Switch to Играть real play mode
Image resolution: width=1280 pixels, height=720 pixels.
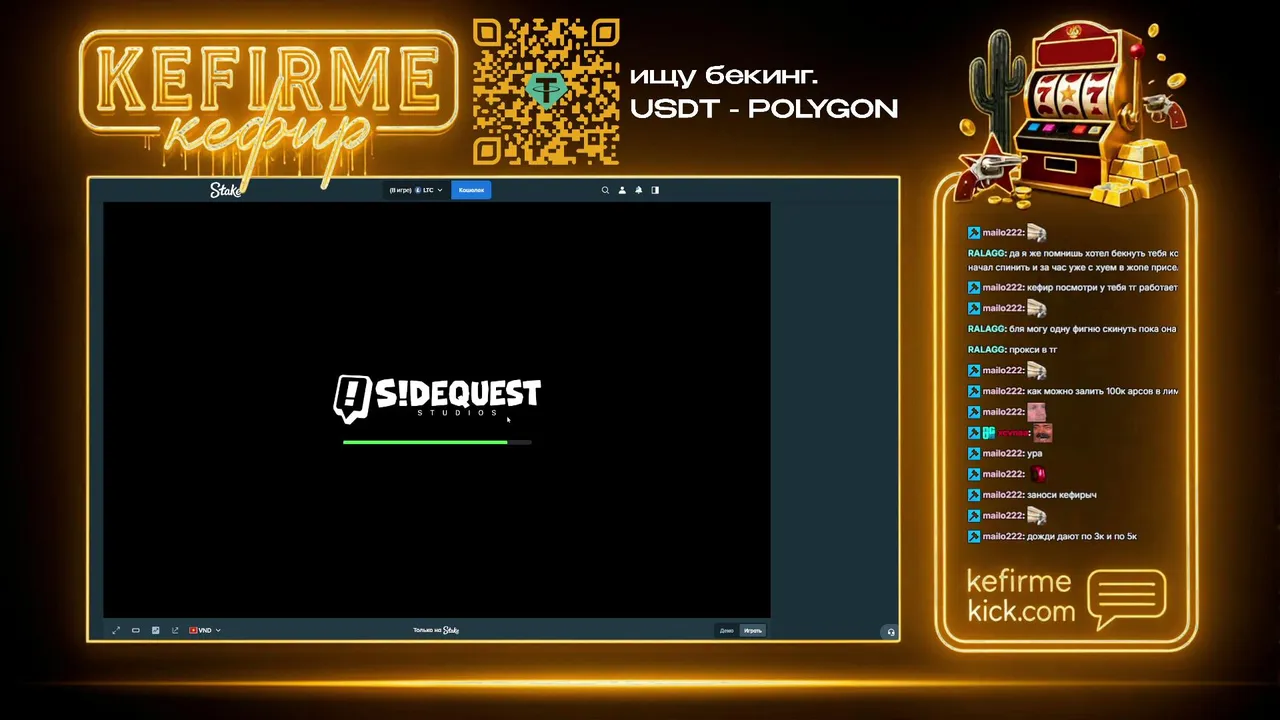click(753, 630)
